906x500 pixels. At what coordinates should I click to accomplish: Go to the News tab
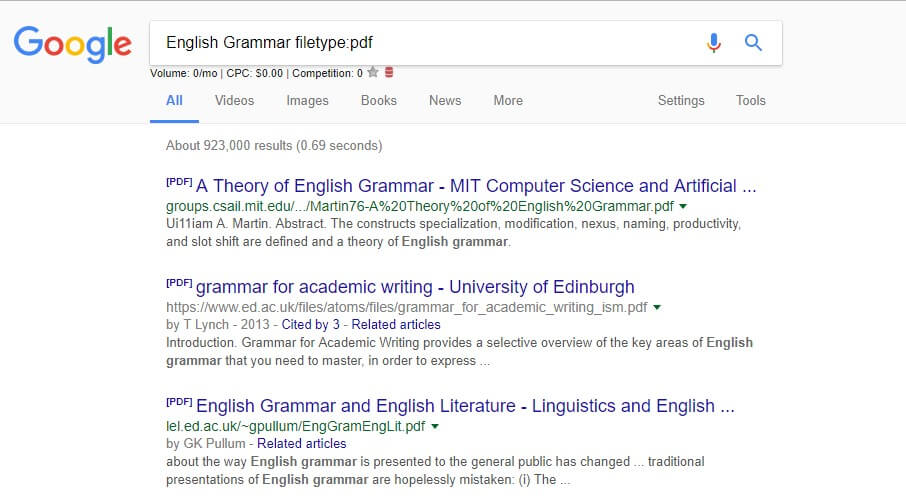click(x=444, y=100)
